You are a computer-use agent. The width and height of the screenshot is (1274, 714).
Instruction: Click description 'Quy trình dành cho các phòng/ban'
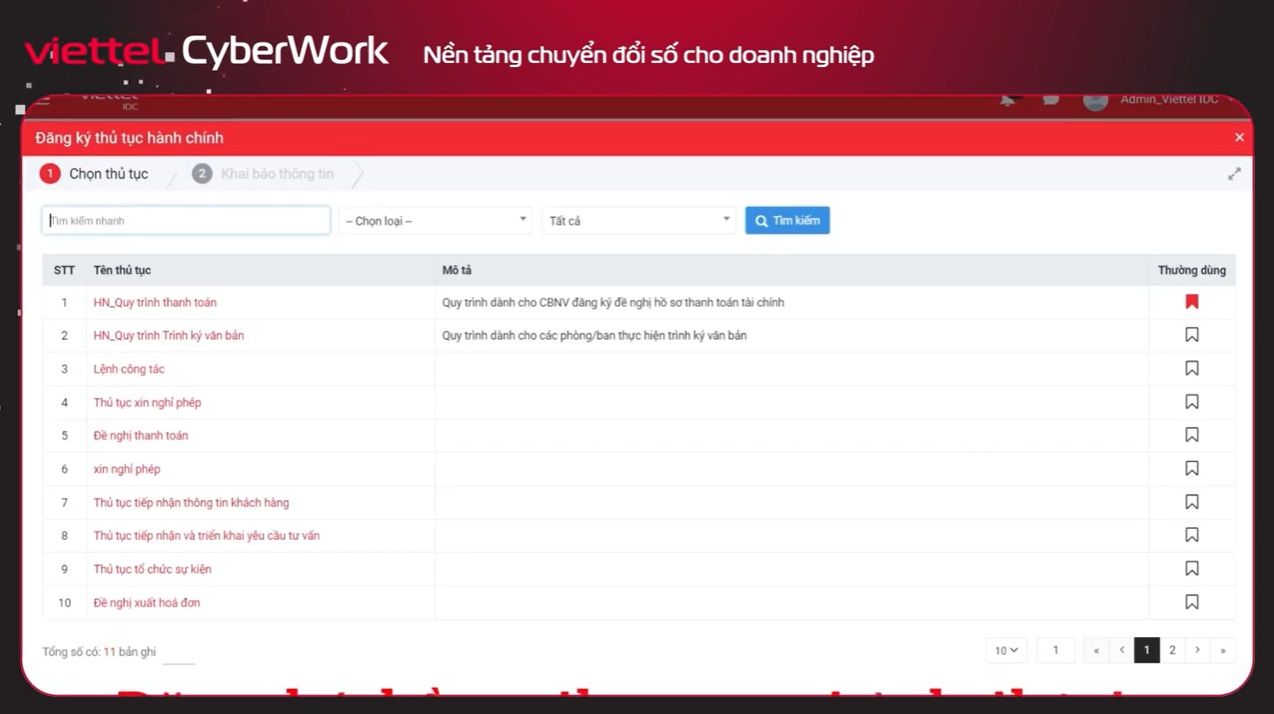(x=594, y=335)
